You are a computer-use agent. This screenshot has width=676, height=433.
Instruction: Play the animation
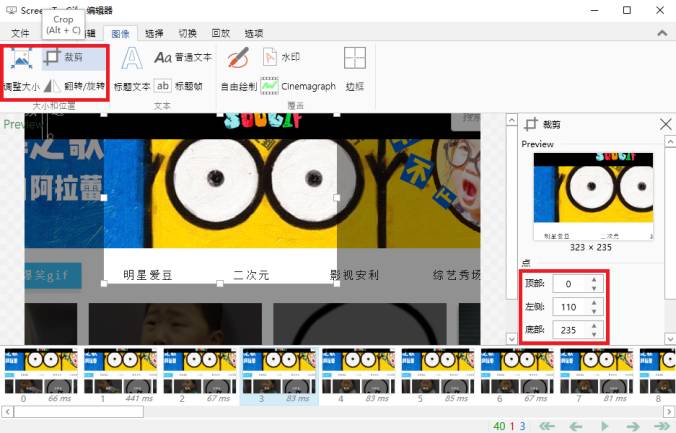pos(605,426)
